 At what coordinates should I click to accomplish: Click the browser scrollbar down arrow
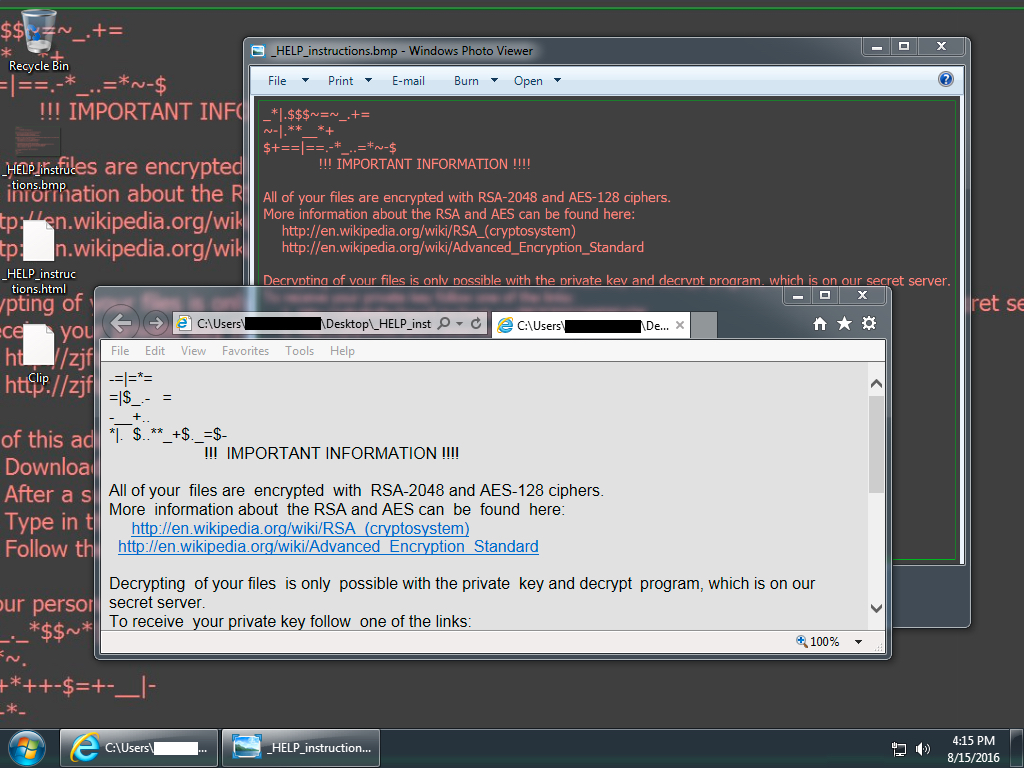coord(876,607)
